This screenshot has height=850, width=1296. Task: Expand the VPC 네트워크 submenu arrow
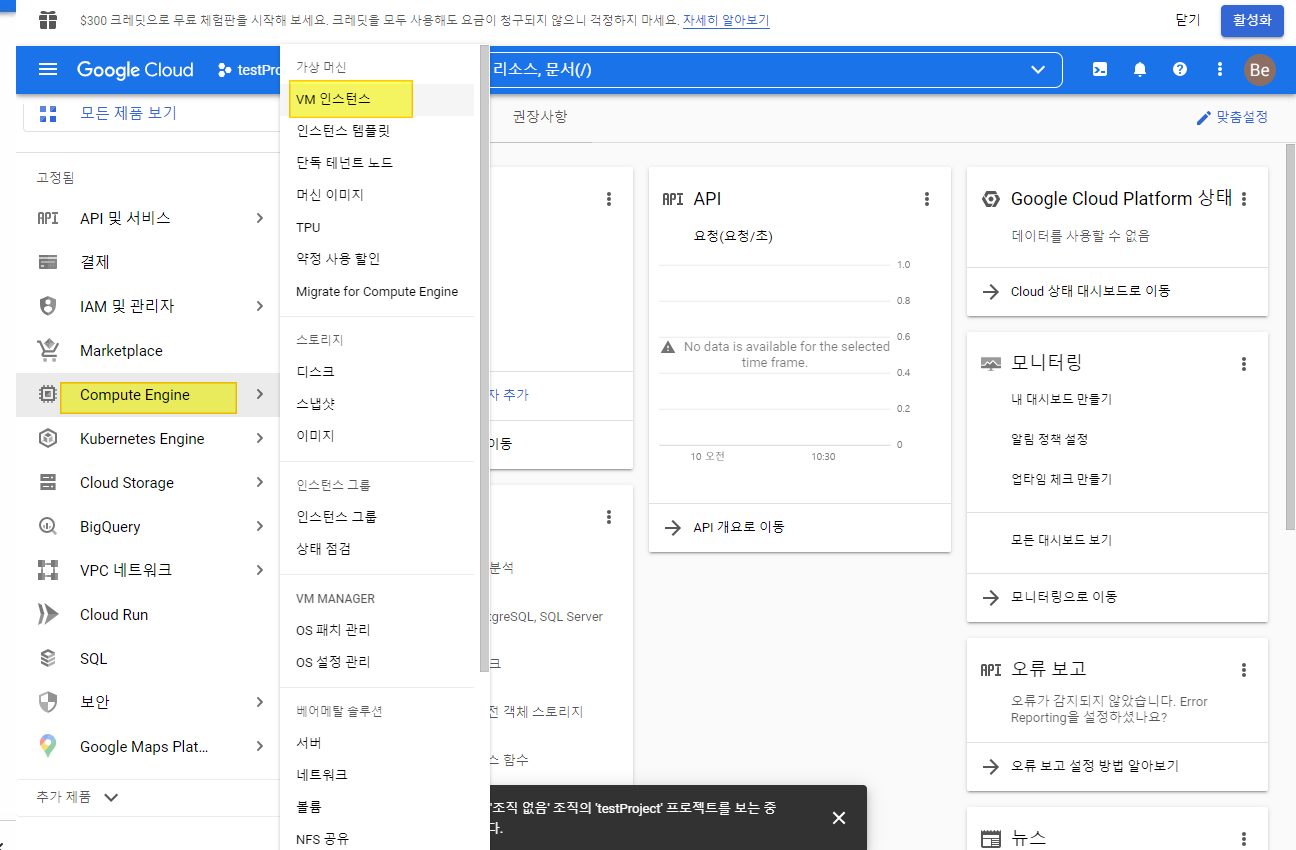pyautogui.click(x=259, y=570)
